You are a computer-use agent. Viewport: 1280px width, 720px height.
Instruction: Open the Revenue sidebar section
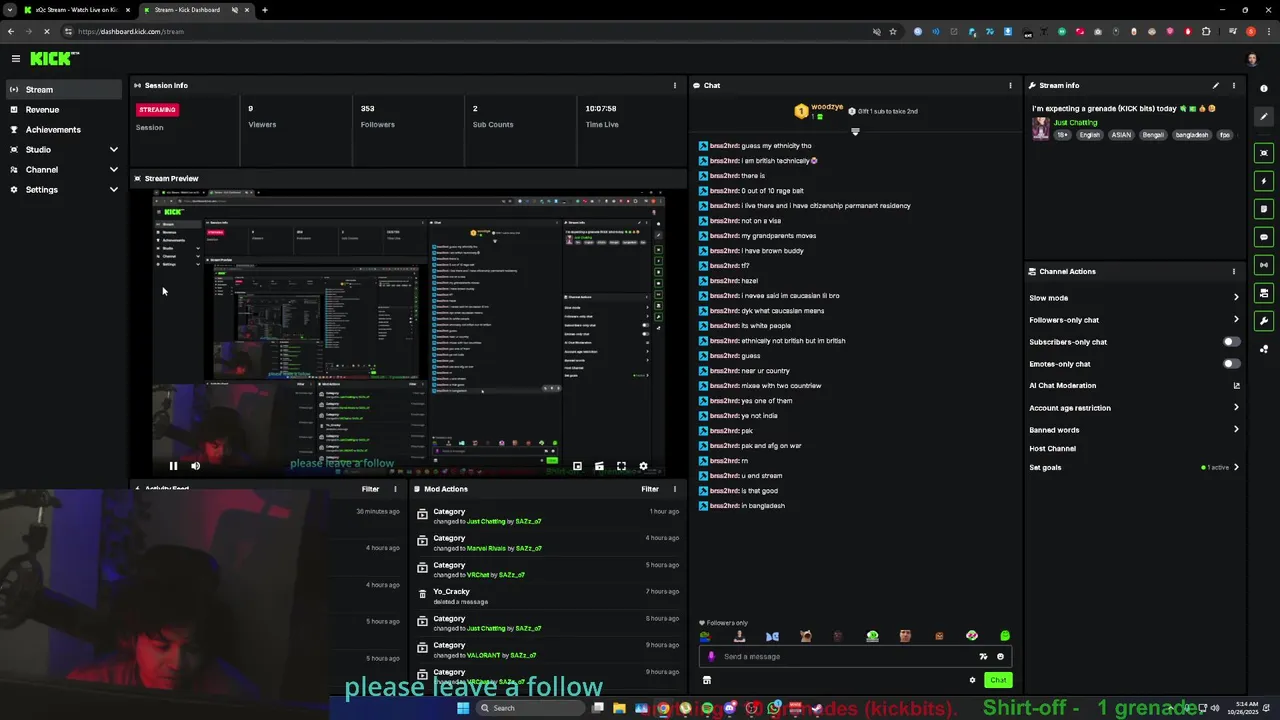[x=64, y=110]
